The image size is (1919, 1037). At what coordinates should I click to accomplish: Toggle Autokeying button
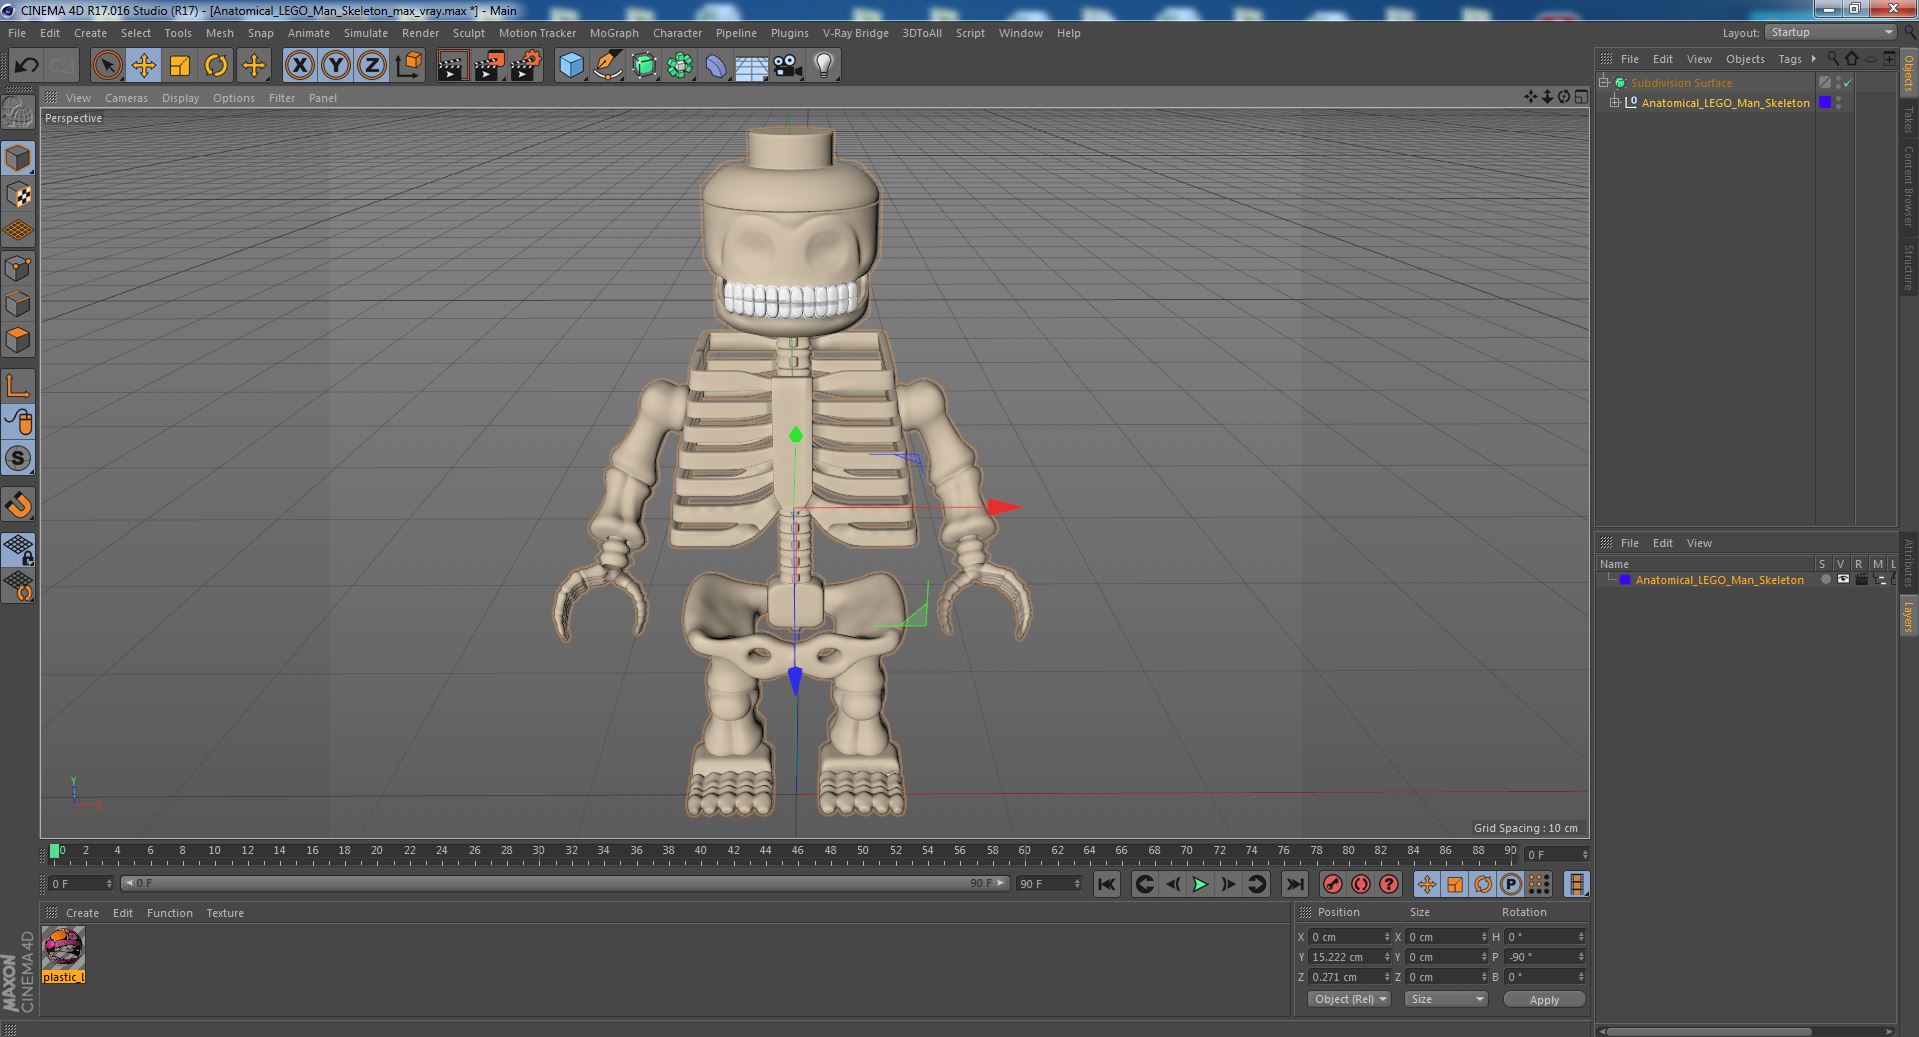(x=1361, y=884)
